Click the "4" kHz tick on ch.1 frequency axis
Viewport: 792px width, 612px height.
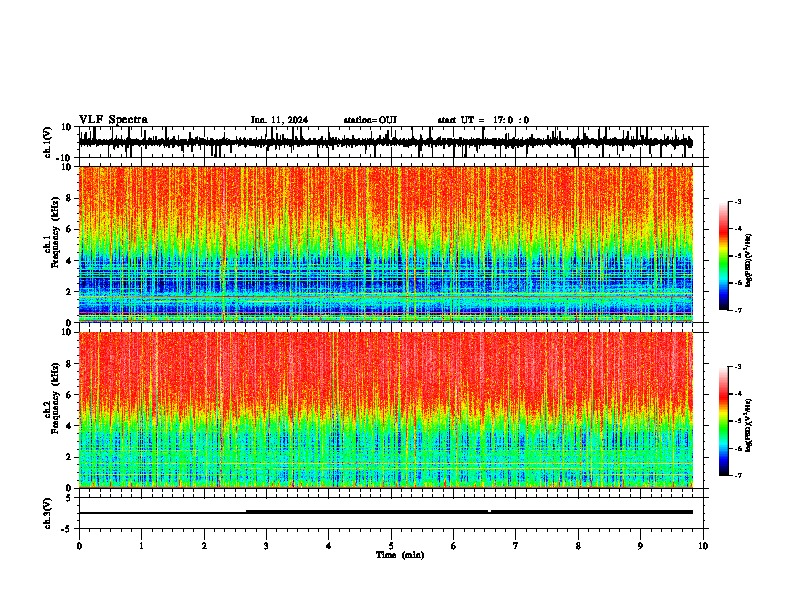pyautogui.click(x=69, y=261)
